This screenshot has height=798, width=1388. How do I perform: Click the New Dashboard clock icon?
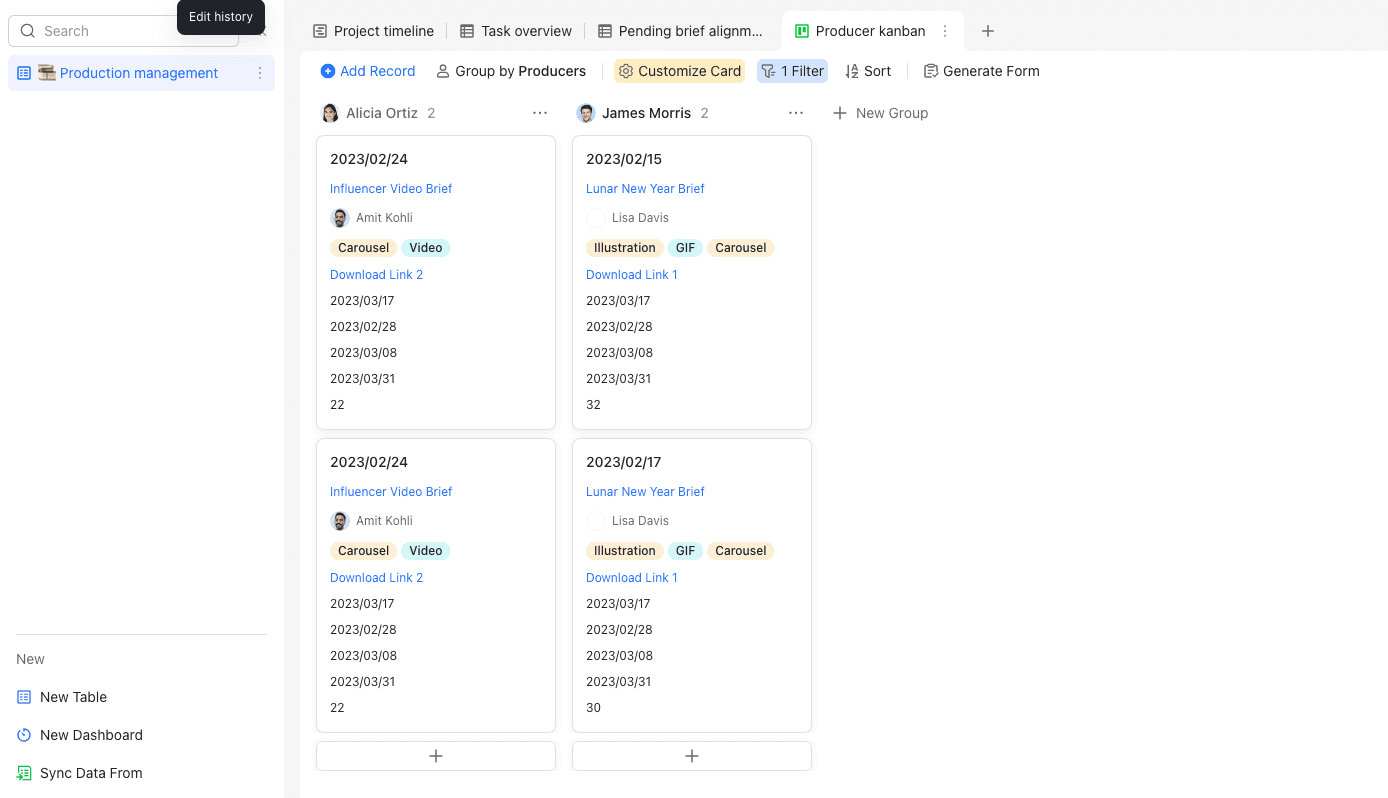(24, 735)
